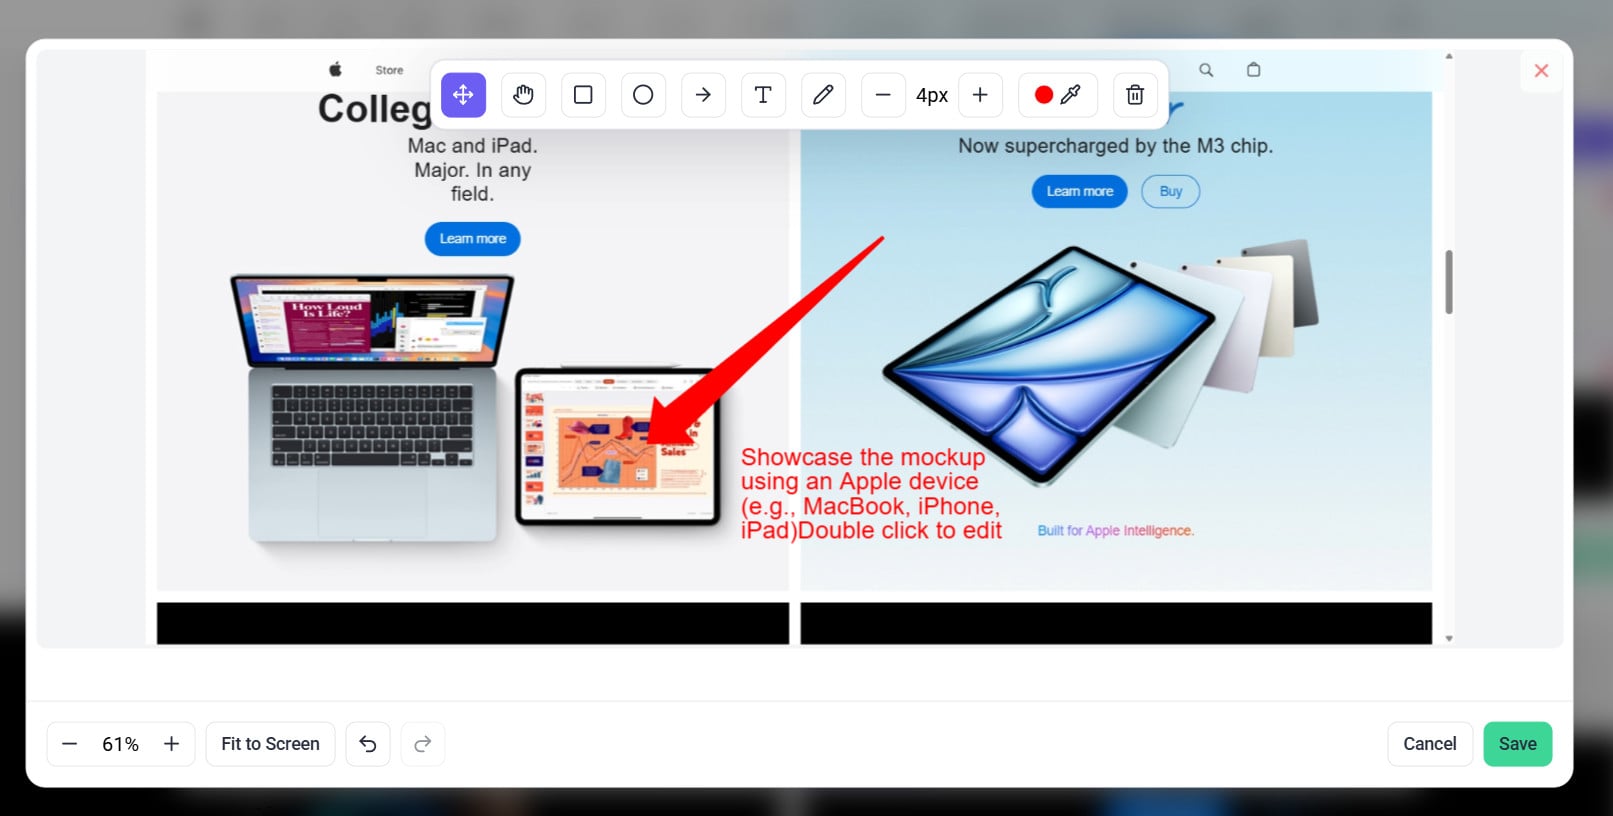
Task: Open the red color picker swatch
Action: (x=1044, y=95)
